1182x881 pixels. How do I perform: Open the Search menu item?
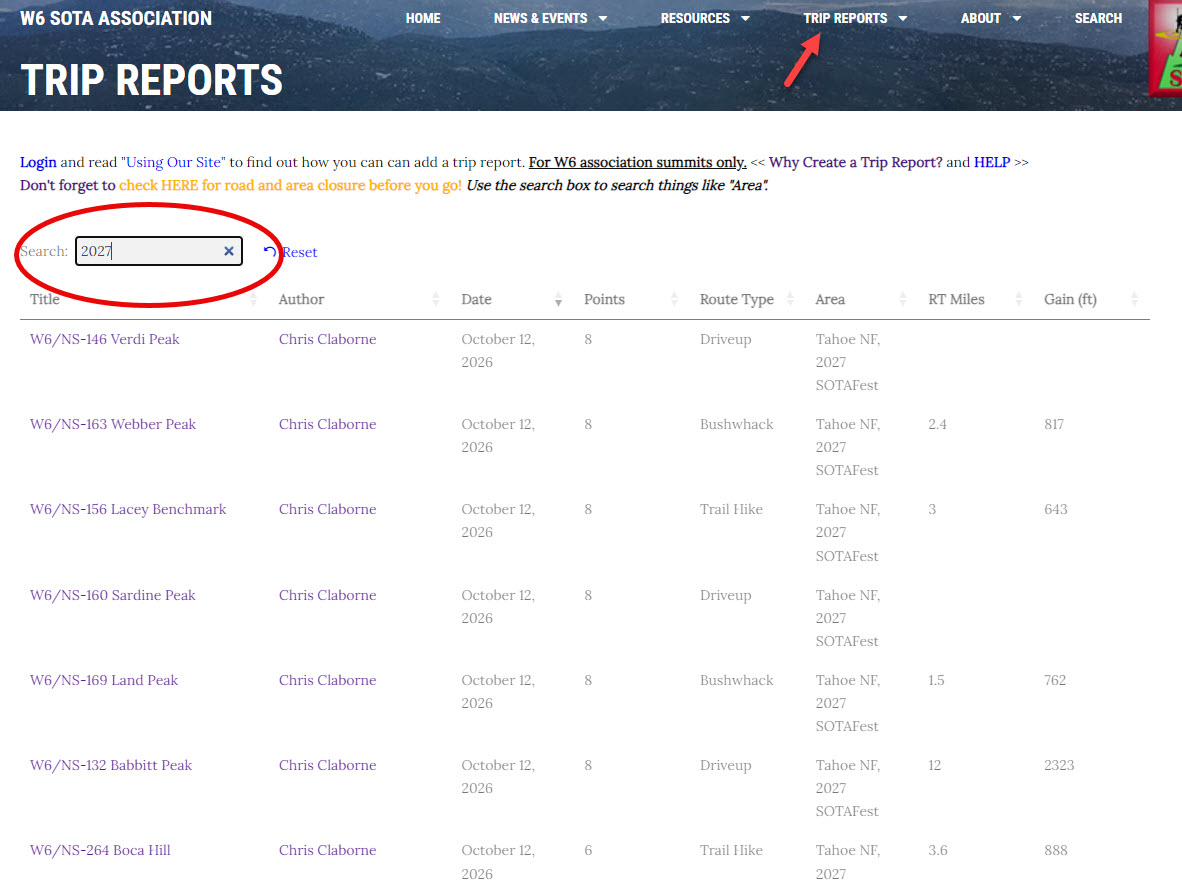pos(1098,18)
